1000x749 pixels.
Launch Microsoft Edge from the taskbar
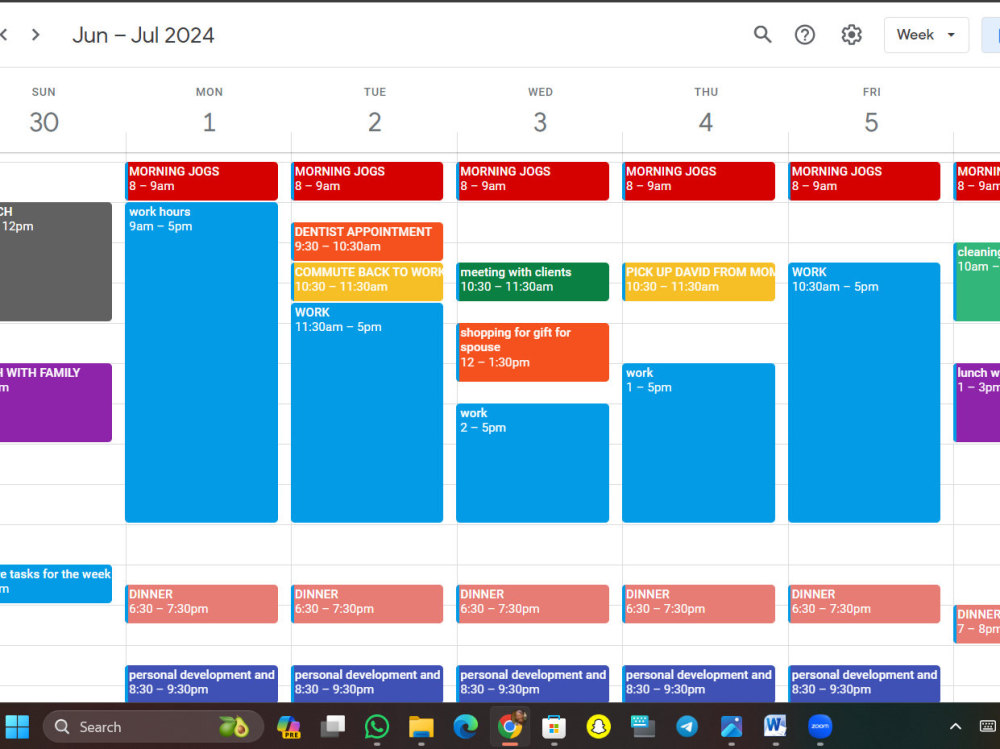[466, 726]
